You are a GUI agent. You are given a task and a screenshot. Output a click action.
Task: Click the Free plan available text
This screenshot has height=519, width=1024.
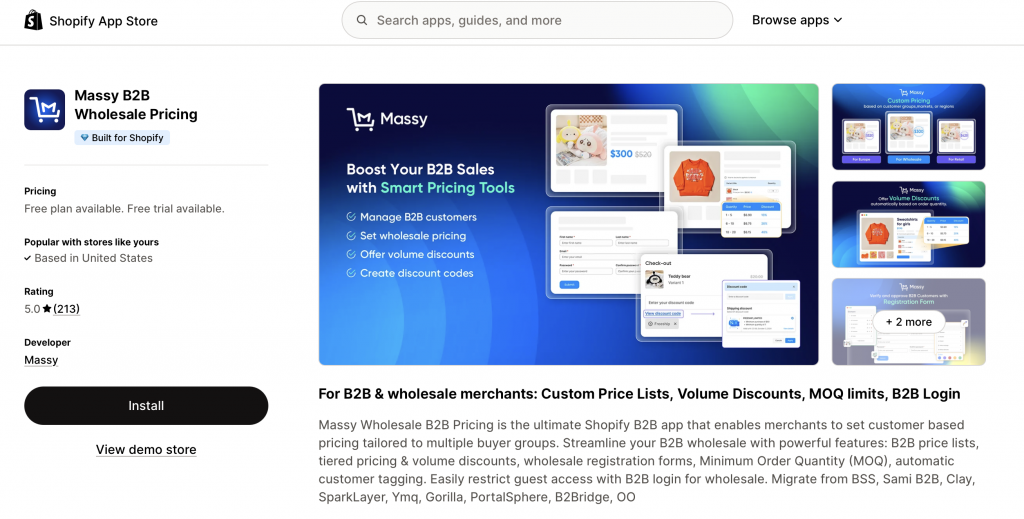(x=124, y=209)
